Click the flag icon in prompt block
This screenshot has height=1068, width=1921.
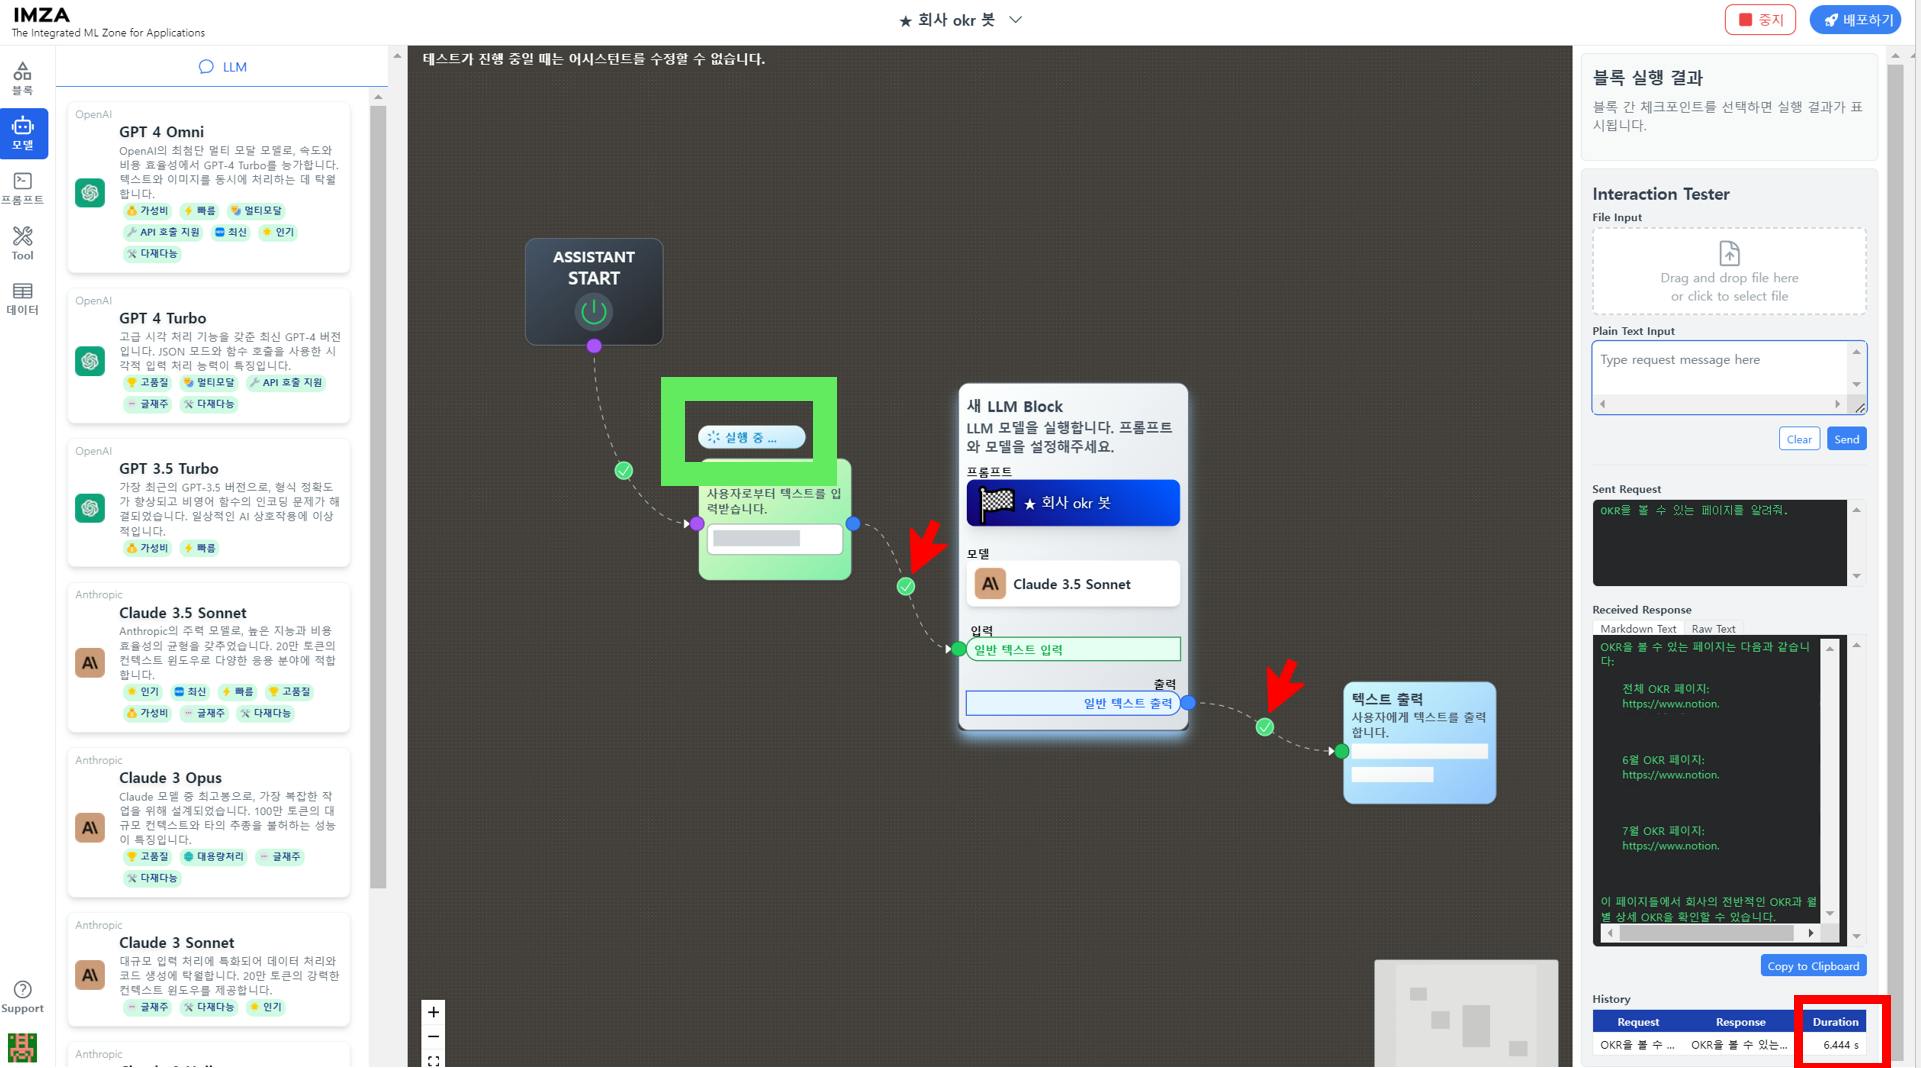[x=997, y=503]
